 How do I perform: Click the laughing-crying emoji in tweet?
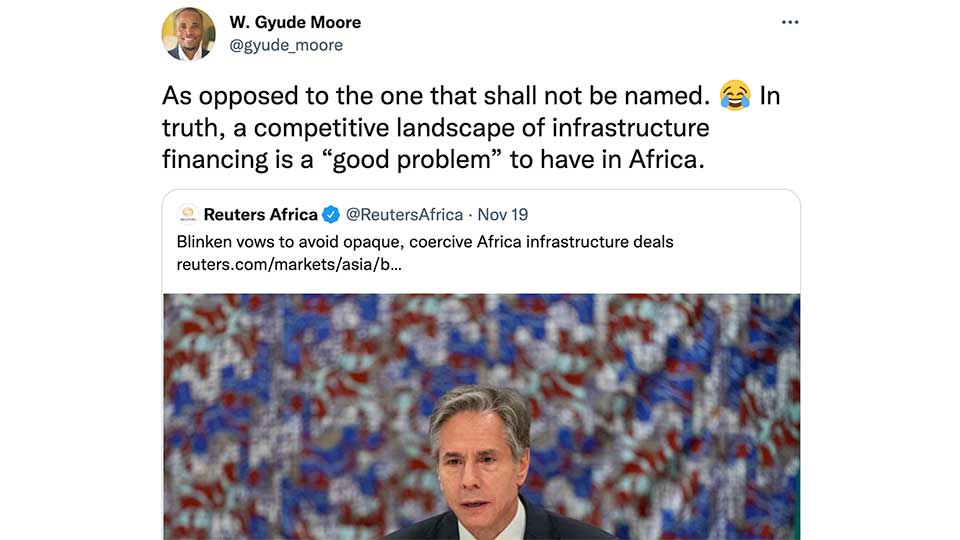click(x=735, y=95)
